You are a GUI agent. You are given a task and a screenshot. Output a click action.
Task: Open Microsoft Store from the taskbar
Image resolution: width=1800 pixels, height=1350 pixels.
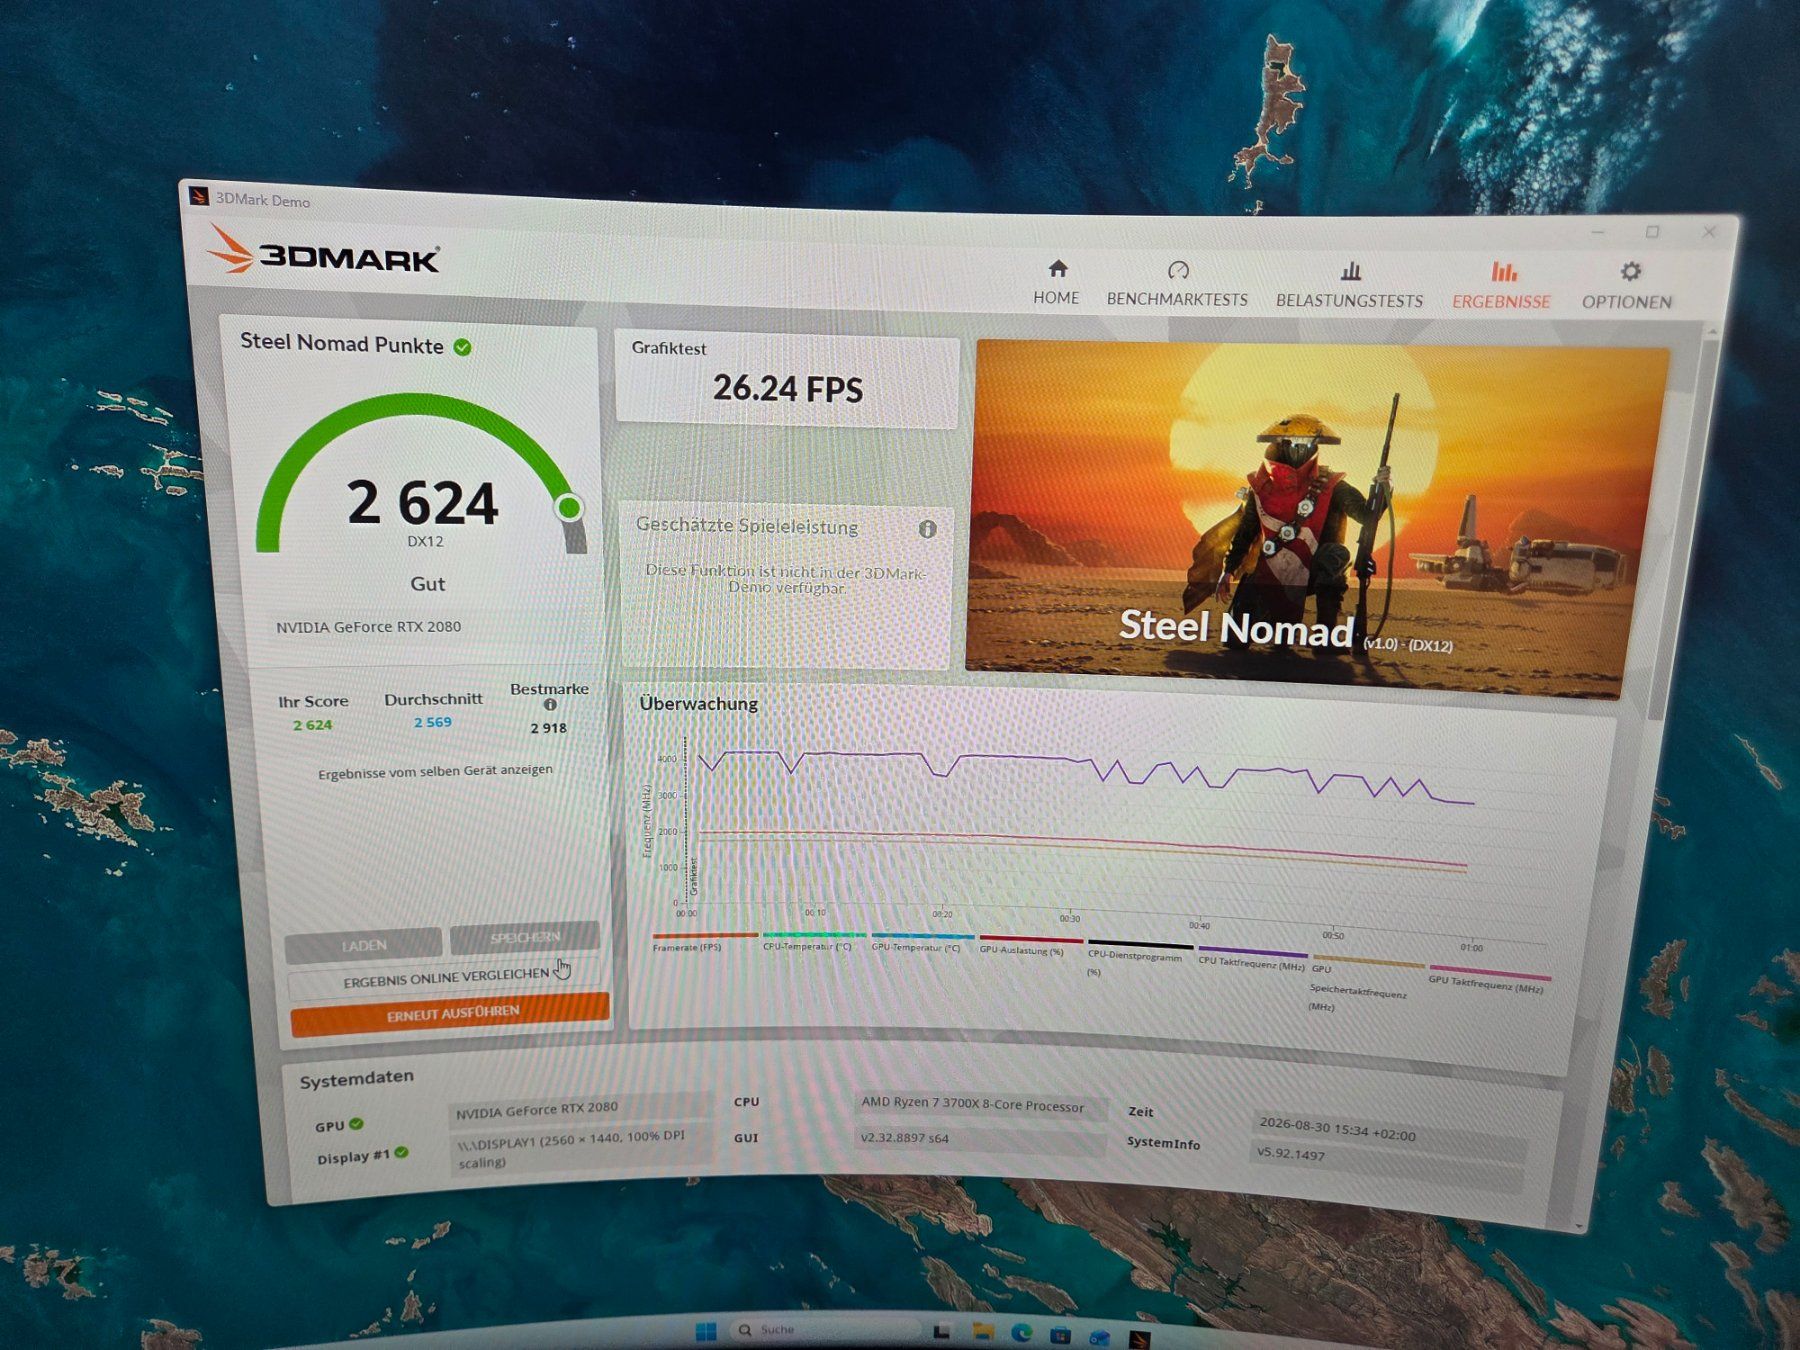point(1060,1335)
